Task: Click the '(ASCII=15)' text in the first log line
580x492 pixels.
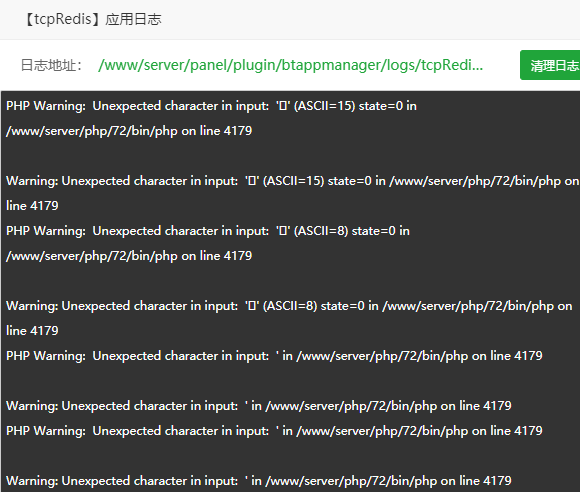Action: coord(324,106)
